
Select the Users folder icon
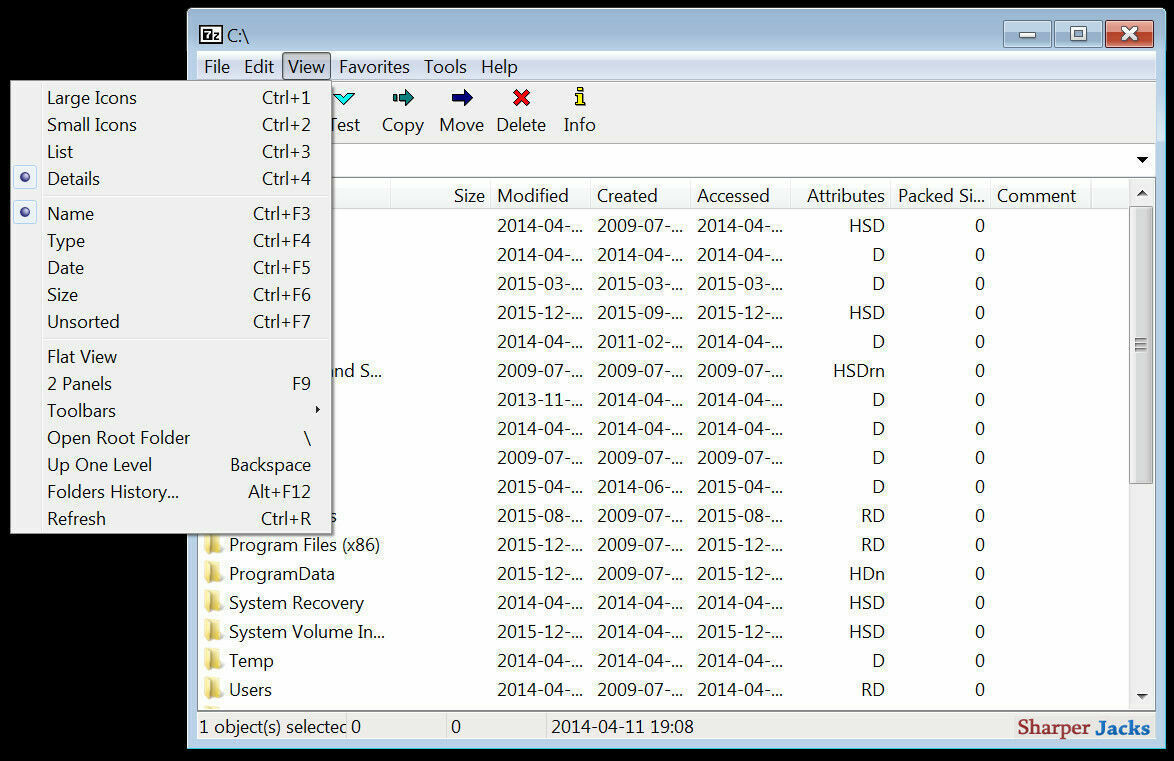point(213,689)
